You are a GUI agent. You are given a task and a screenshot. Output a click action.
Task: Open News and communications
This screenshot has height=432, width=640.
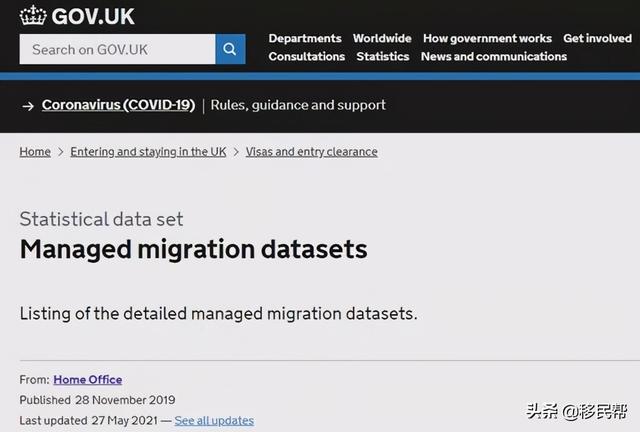[493, 57]
